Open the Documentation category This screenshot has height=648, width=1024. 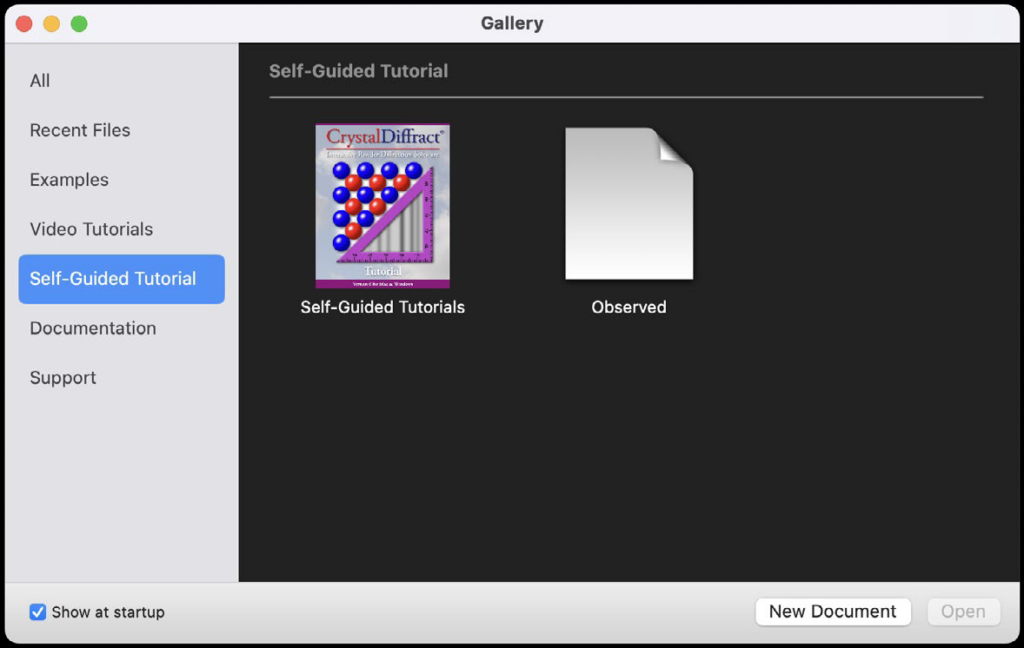coord(93,328)
